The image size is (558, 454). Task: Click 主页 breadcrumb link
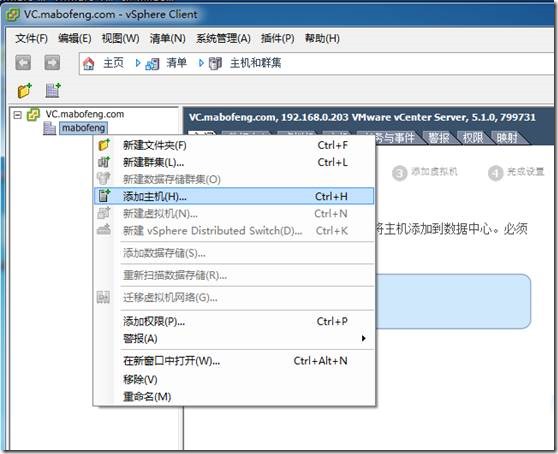pos(113,63)
